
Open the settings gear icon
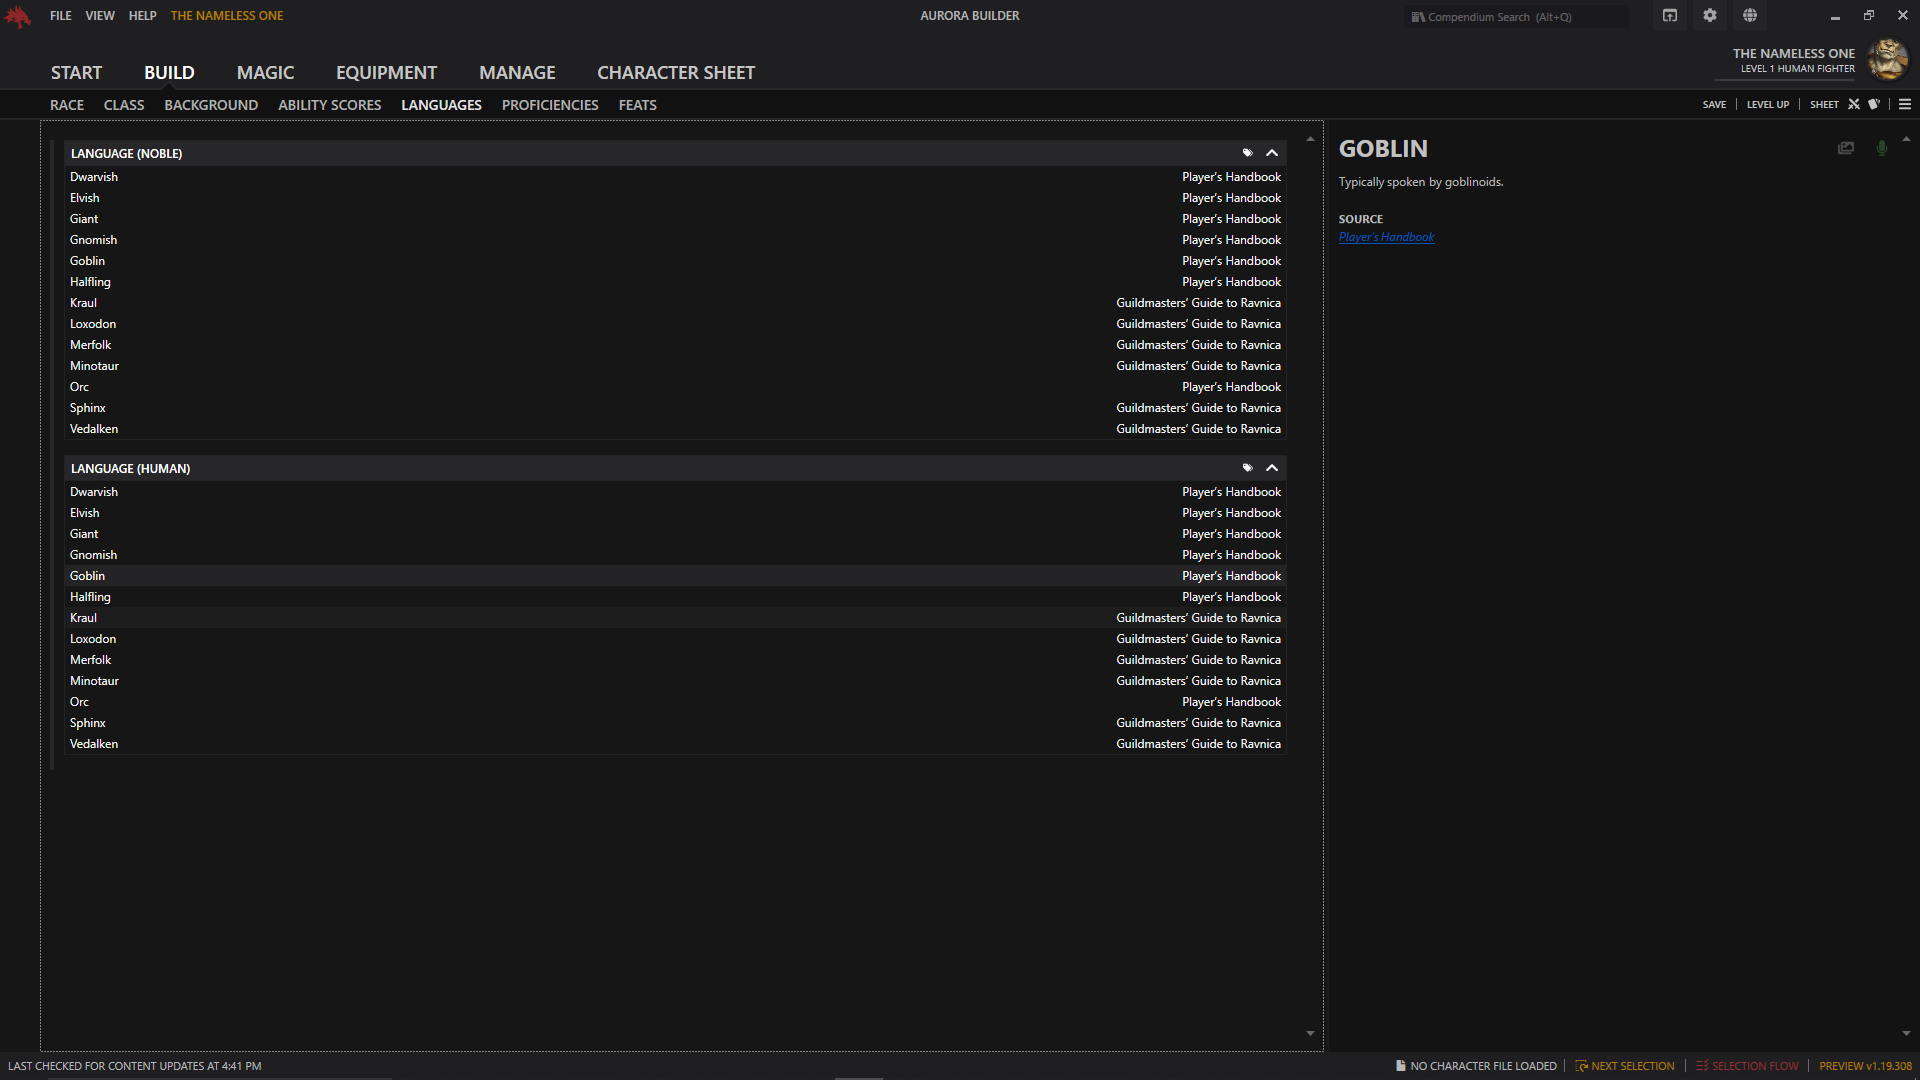coord(1710,16)
